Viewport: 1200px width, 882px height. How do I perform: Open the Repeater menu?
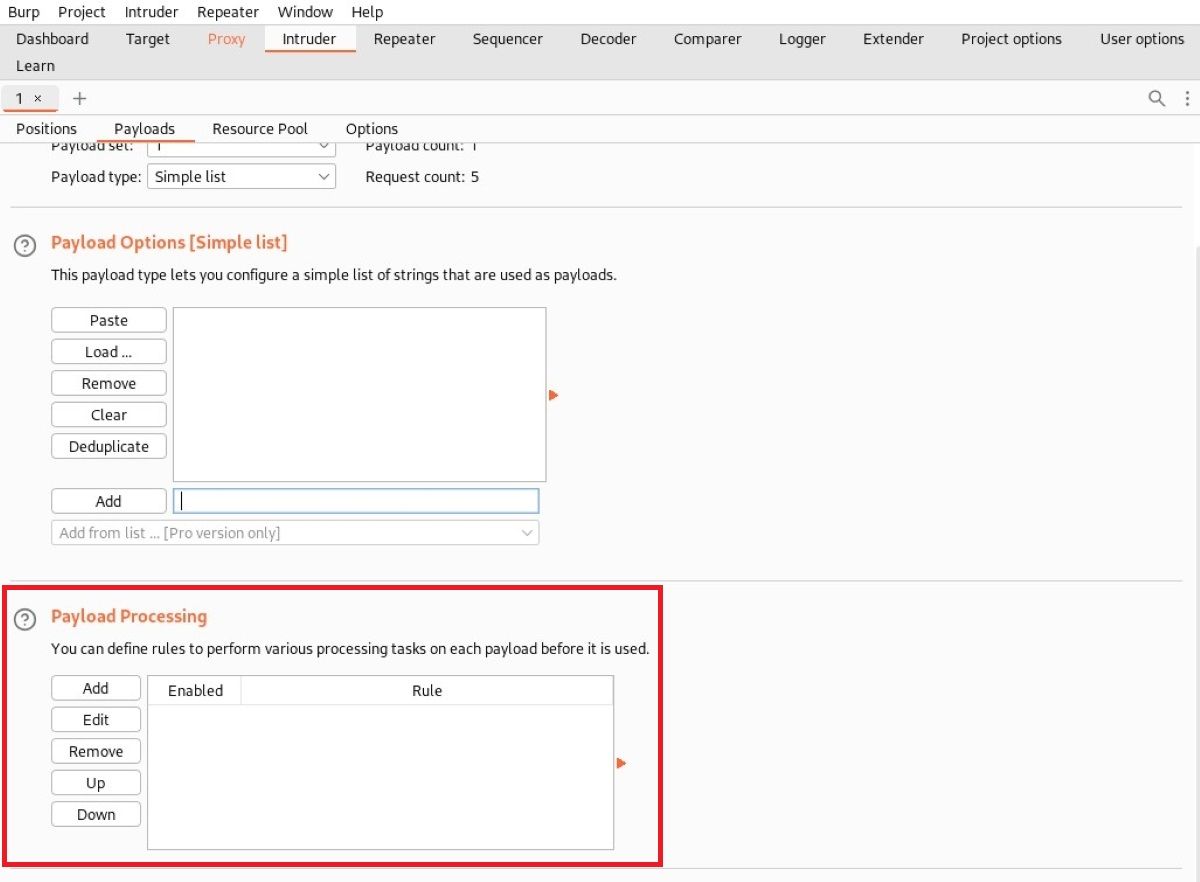point(228,12)
